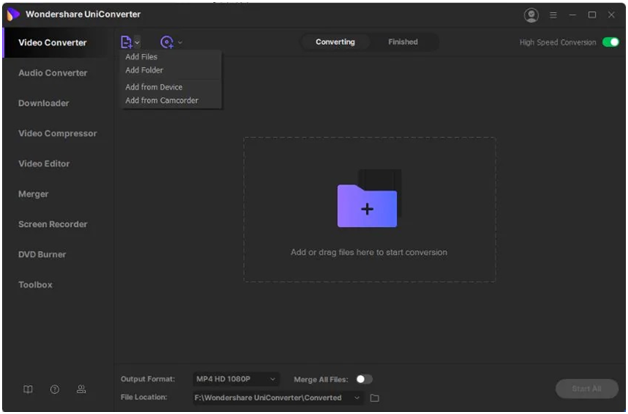The image size is (628, 414).
Task: Expand the Add Files dropdown arrow
Action: [137, 42]
